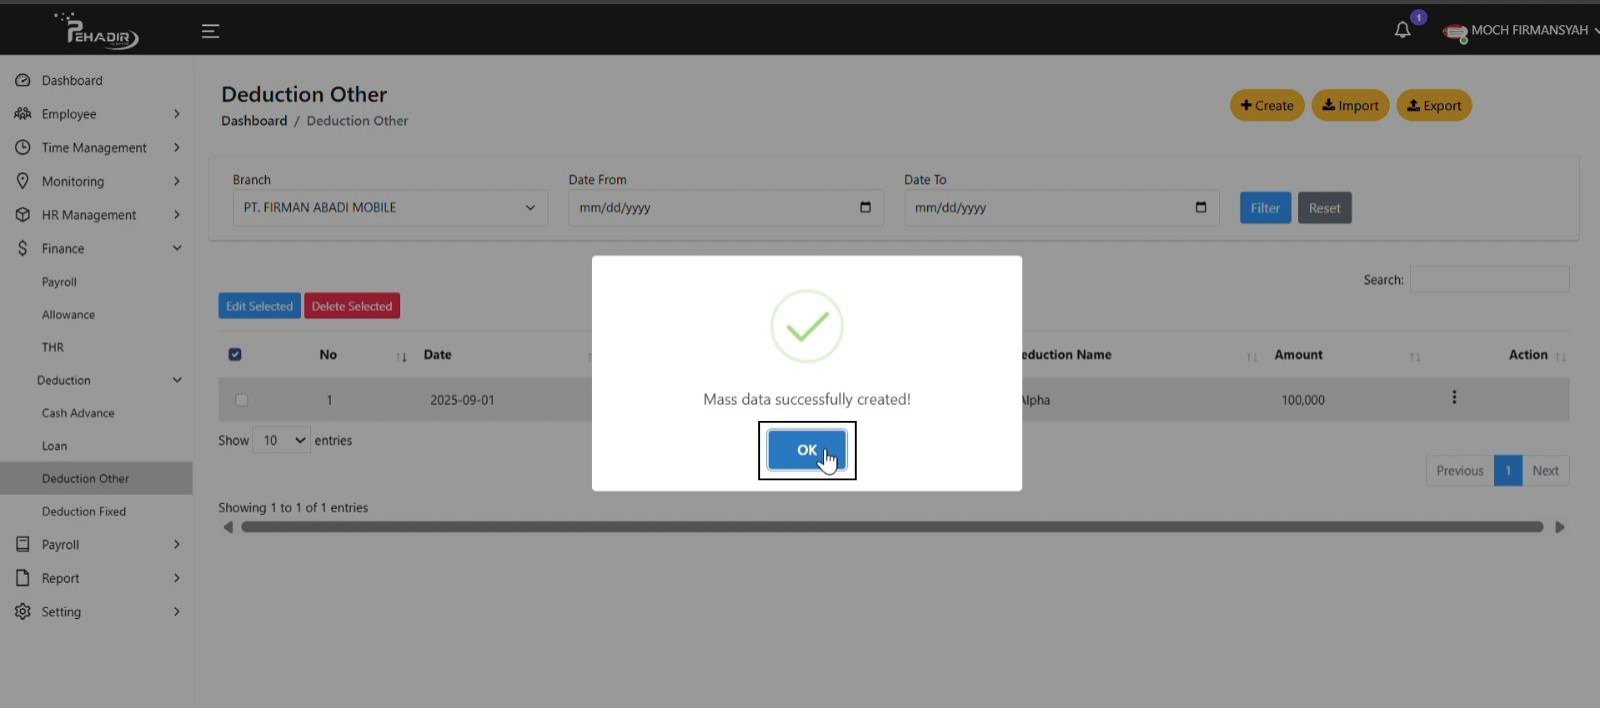
Task: Expand the Employee submenu arrow
Action: tap(177, 114)
